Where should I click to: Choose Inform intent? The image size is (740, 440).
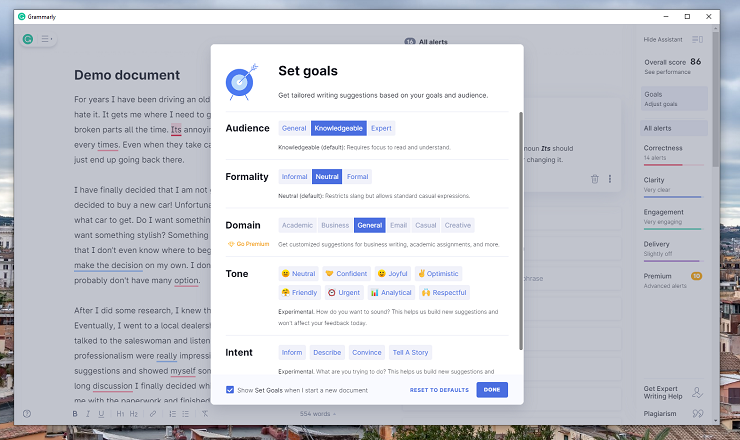(292, 353)
